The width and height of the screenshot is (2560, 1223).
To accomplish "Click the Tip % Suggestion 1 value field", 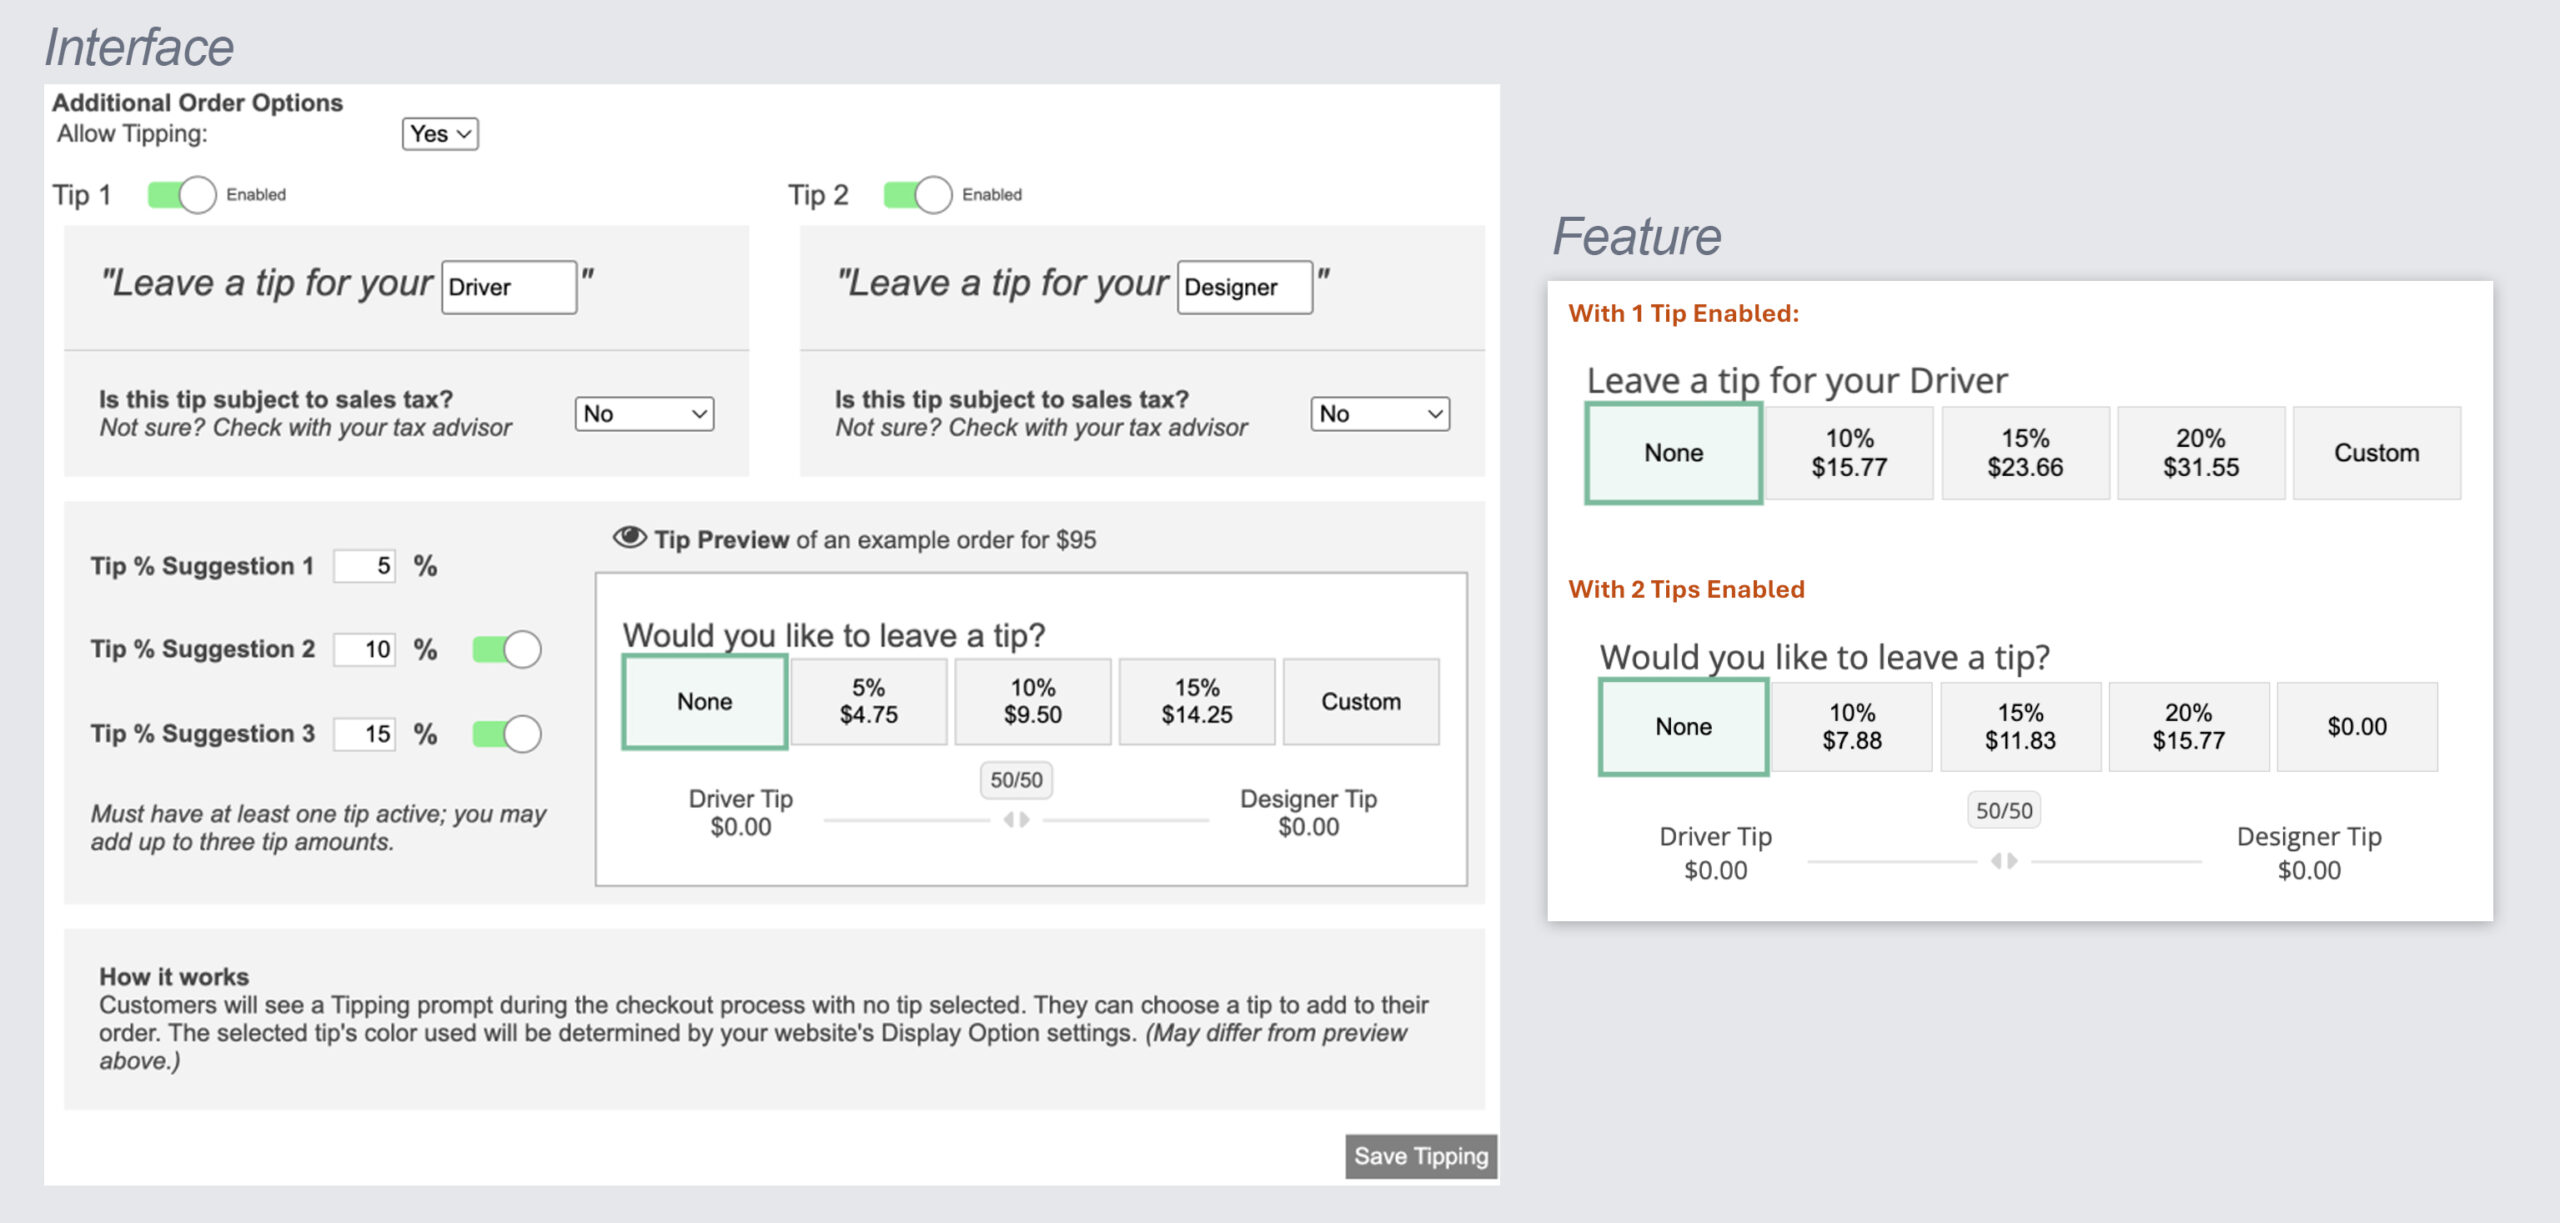I will click(365, 566).
